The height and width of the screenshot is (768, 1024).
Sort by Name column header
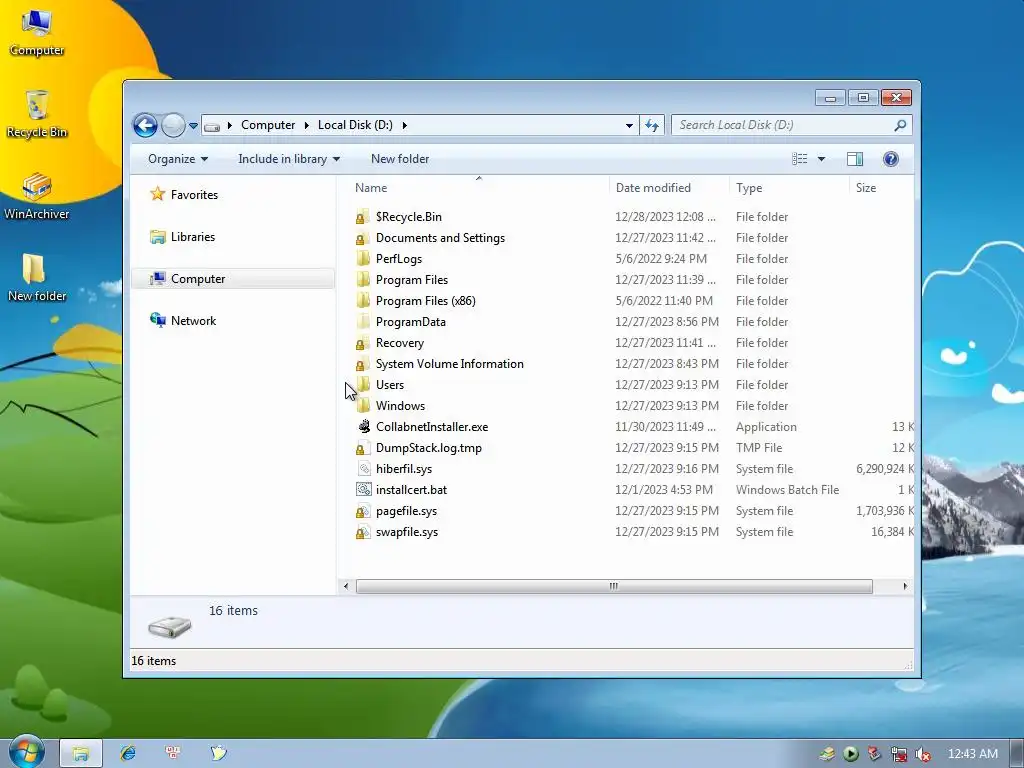tap(371, 187)
